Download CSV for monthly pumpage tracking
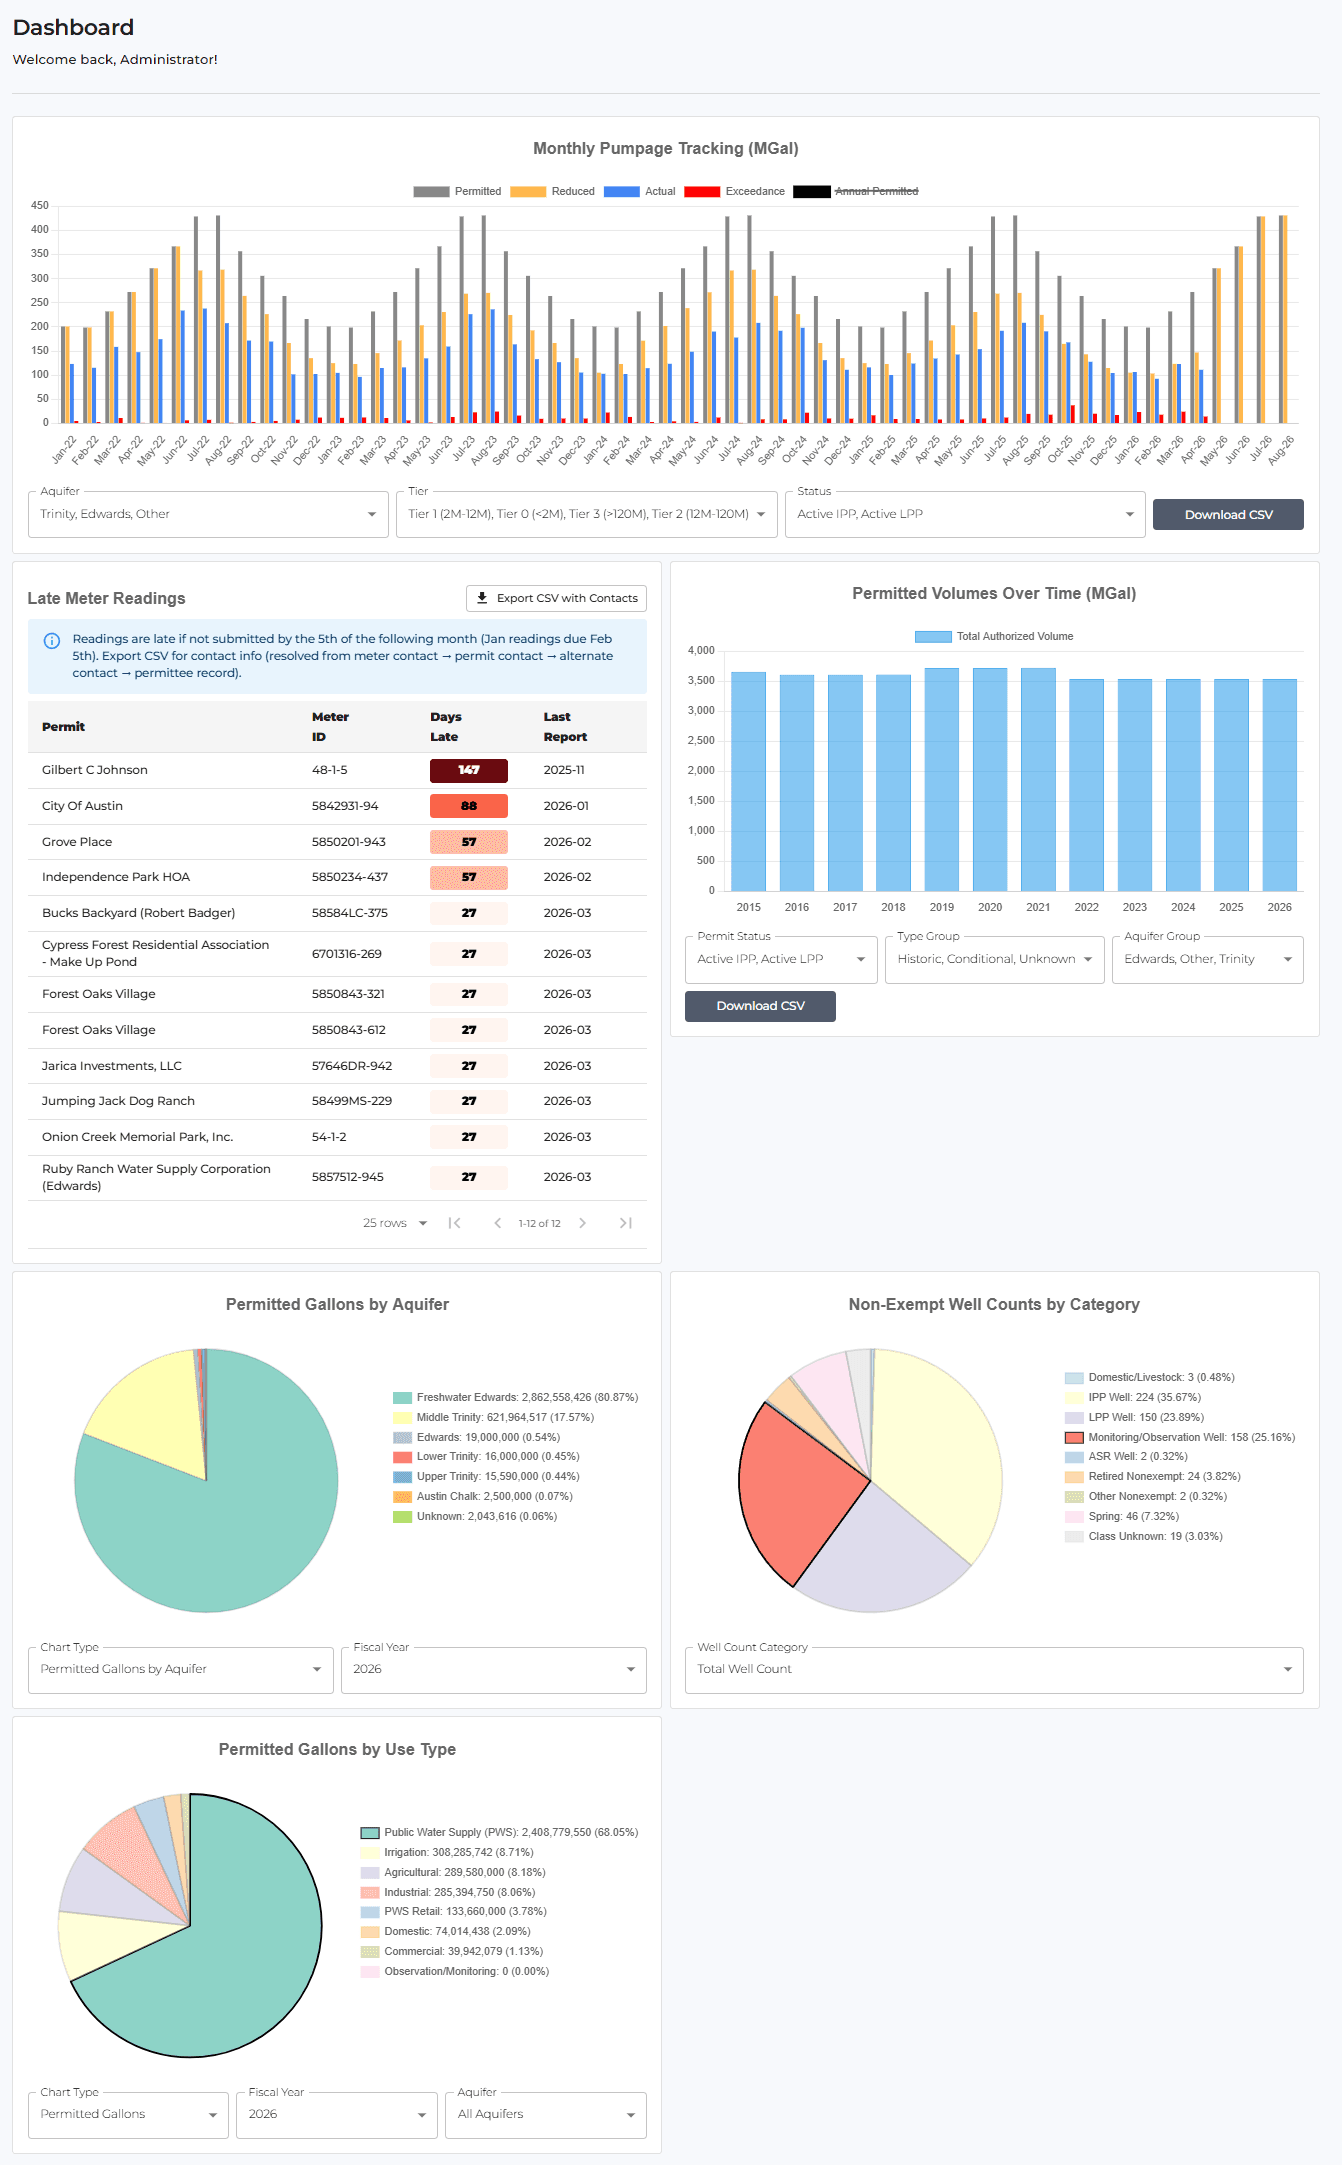Viewport: 1342px width, 2165px height. [x=1228, y=514]
